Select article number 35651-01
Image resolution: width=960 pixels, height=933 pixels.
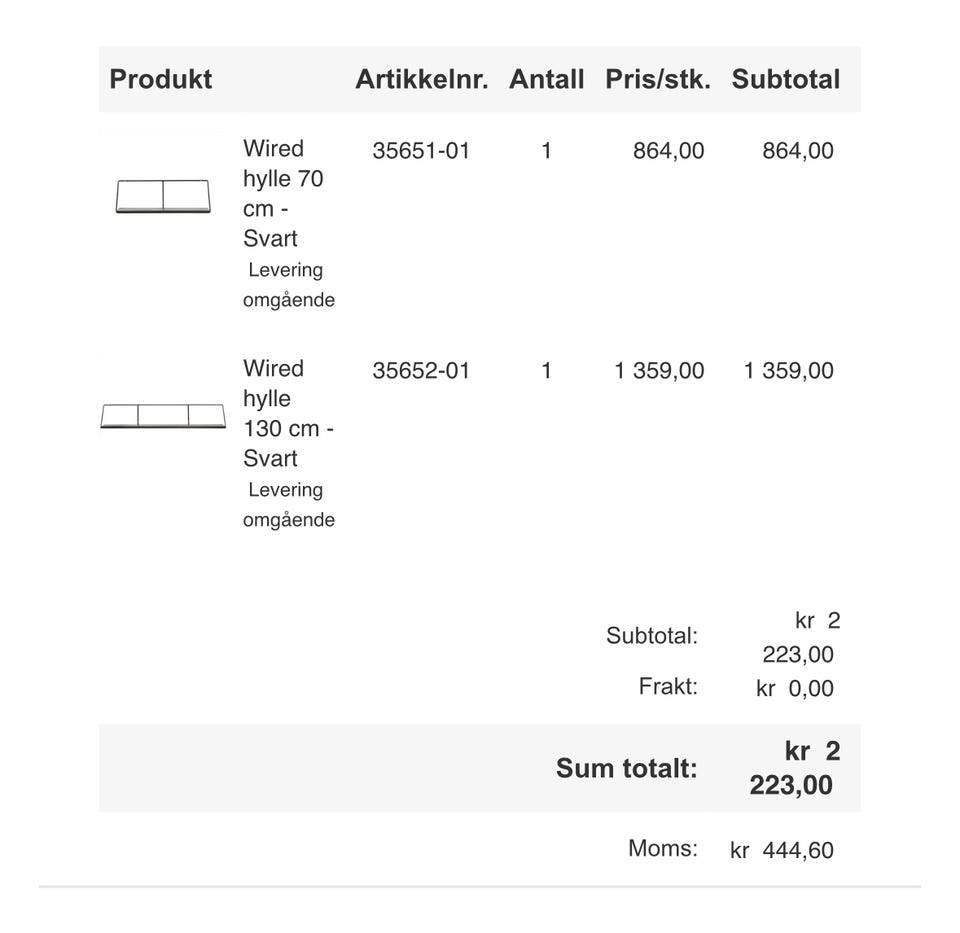421,151
